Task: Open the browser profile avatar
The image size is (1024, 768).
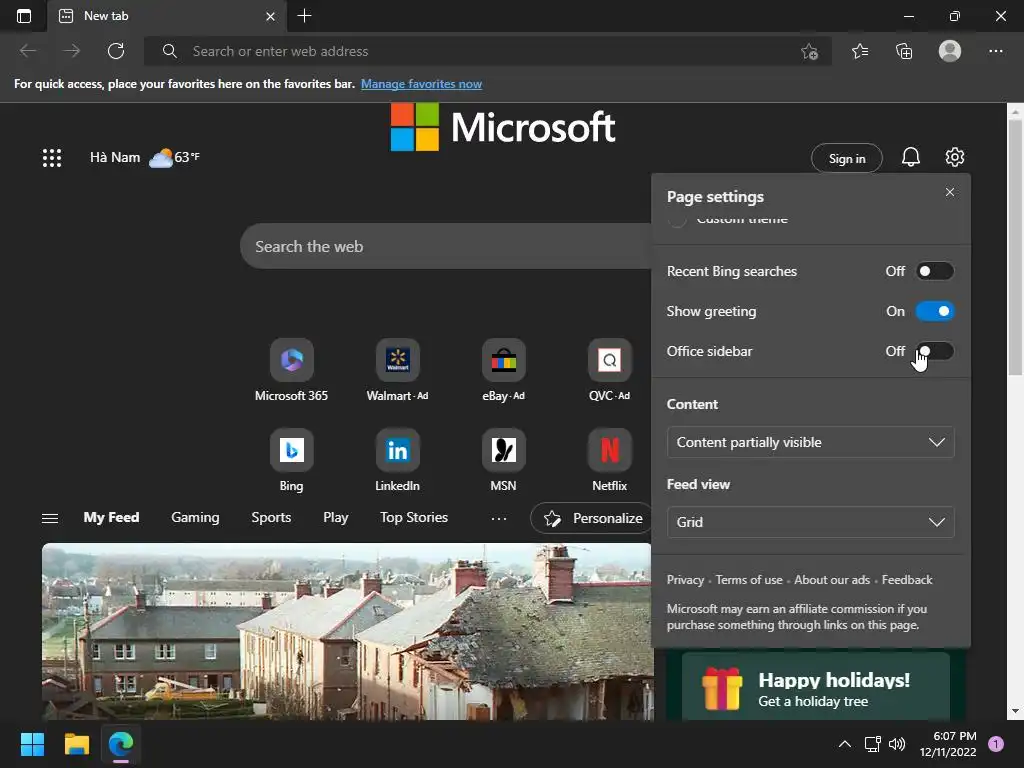Action: (950, 51)
